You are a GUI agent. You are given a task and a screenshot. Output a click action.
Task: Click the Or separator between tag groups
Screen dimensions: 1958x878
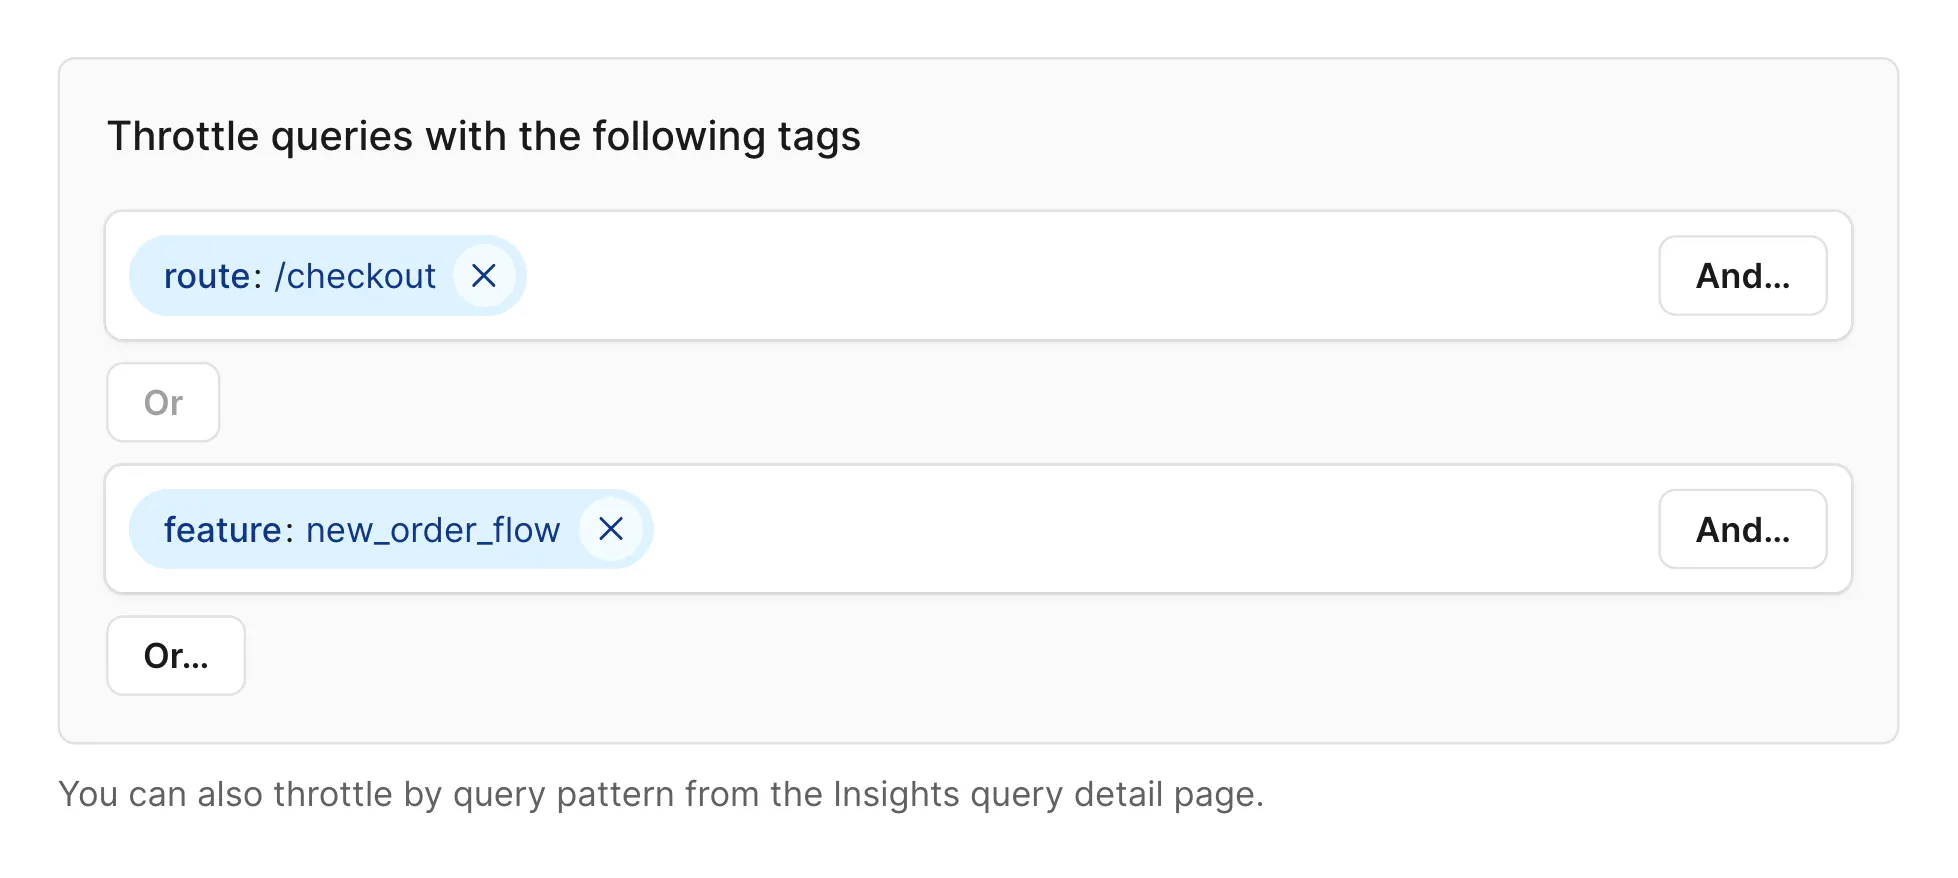(x=163, y=402)
